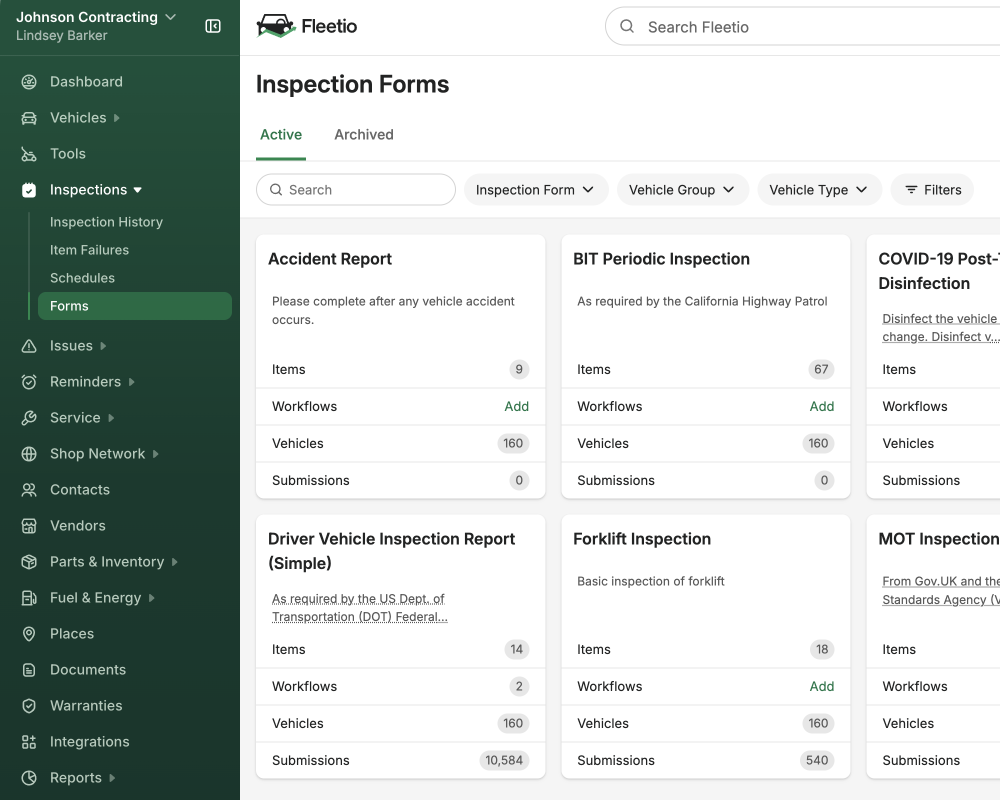Viewport: 1000px width, 800px height.
Task: Click the 9 items badge on Accident Report
Action: [519, 369]
